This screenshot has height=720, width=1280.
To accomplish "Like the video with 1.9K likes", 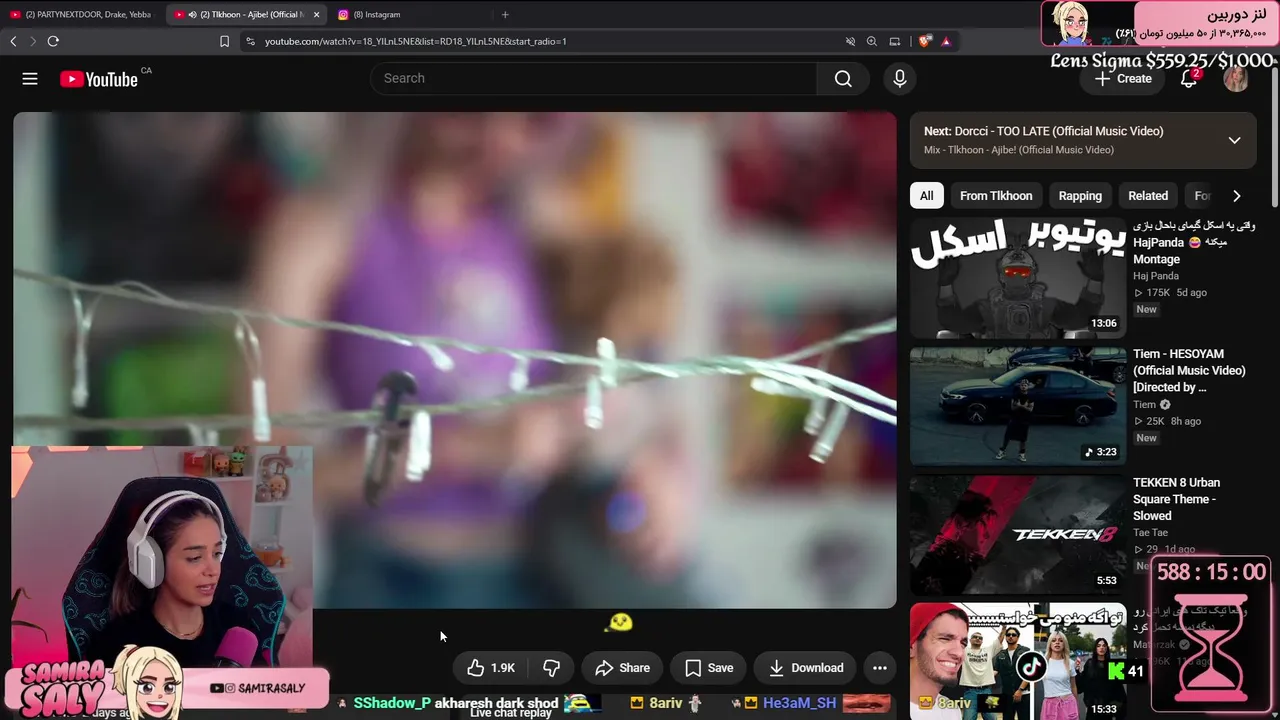I will [x=491, y=668].
